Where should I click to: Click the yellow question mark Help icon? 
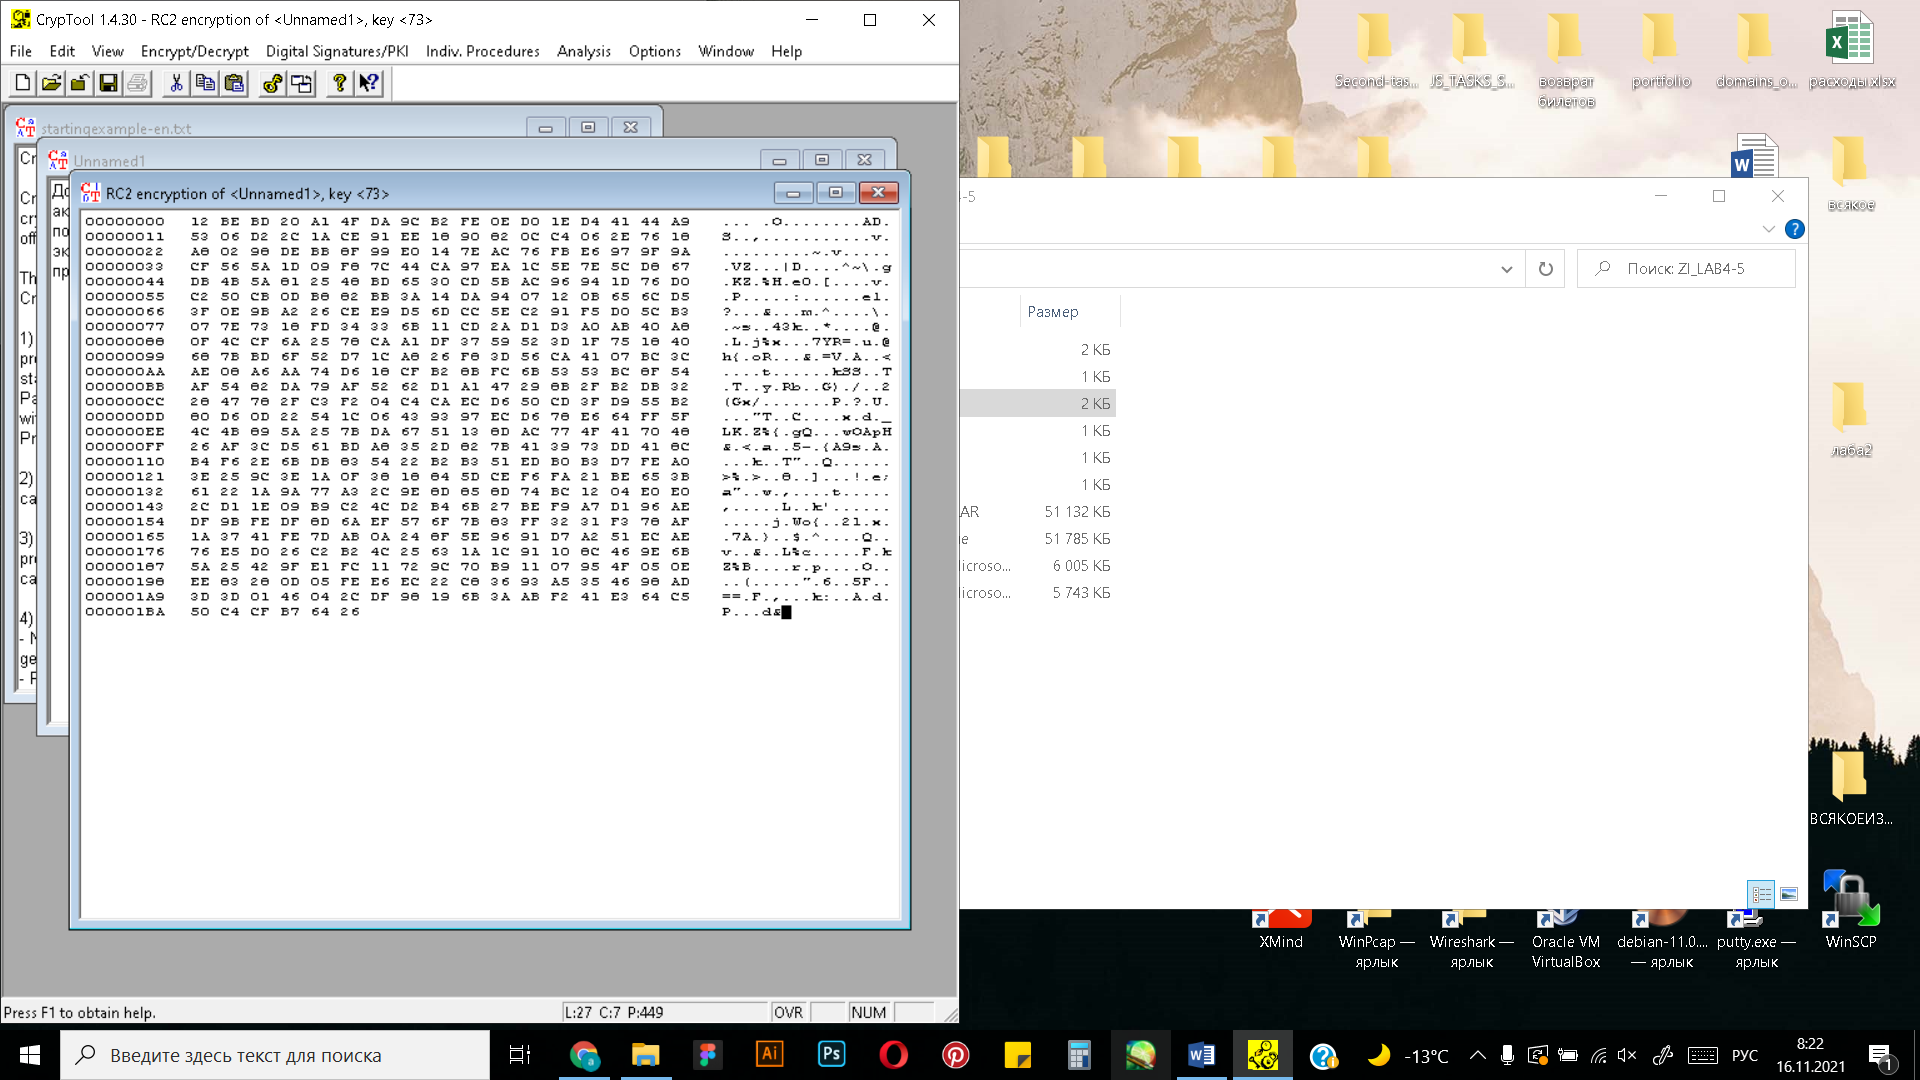tap(340, 83)
